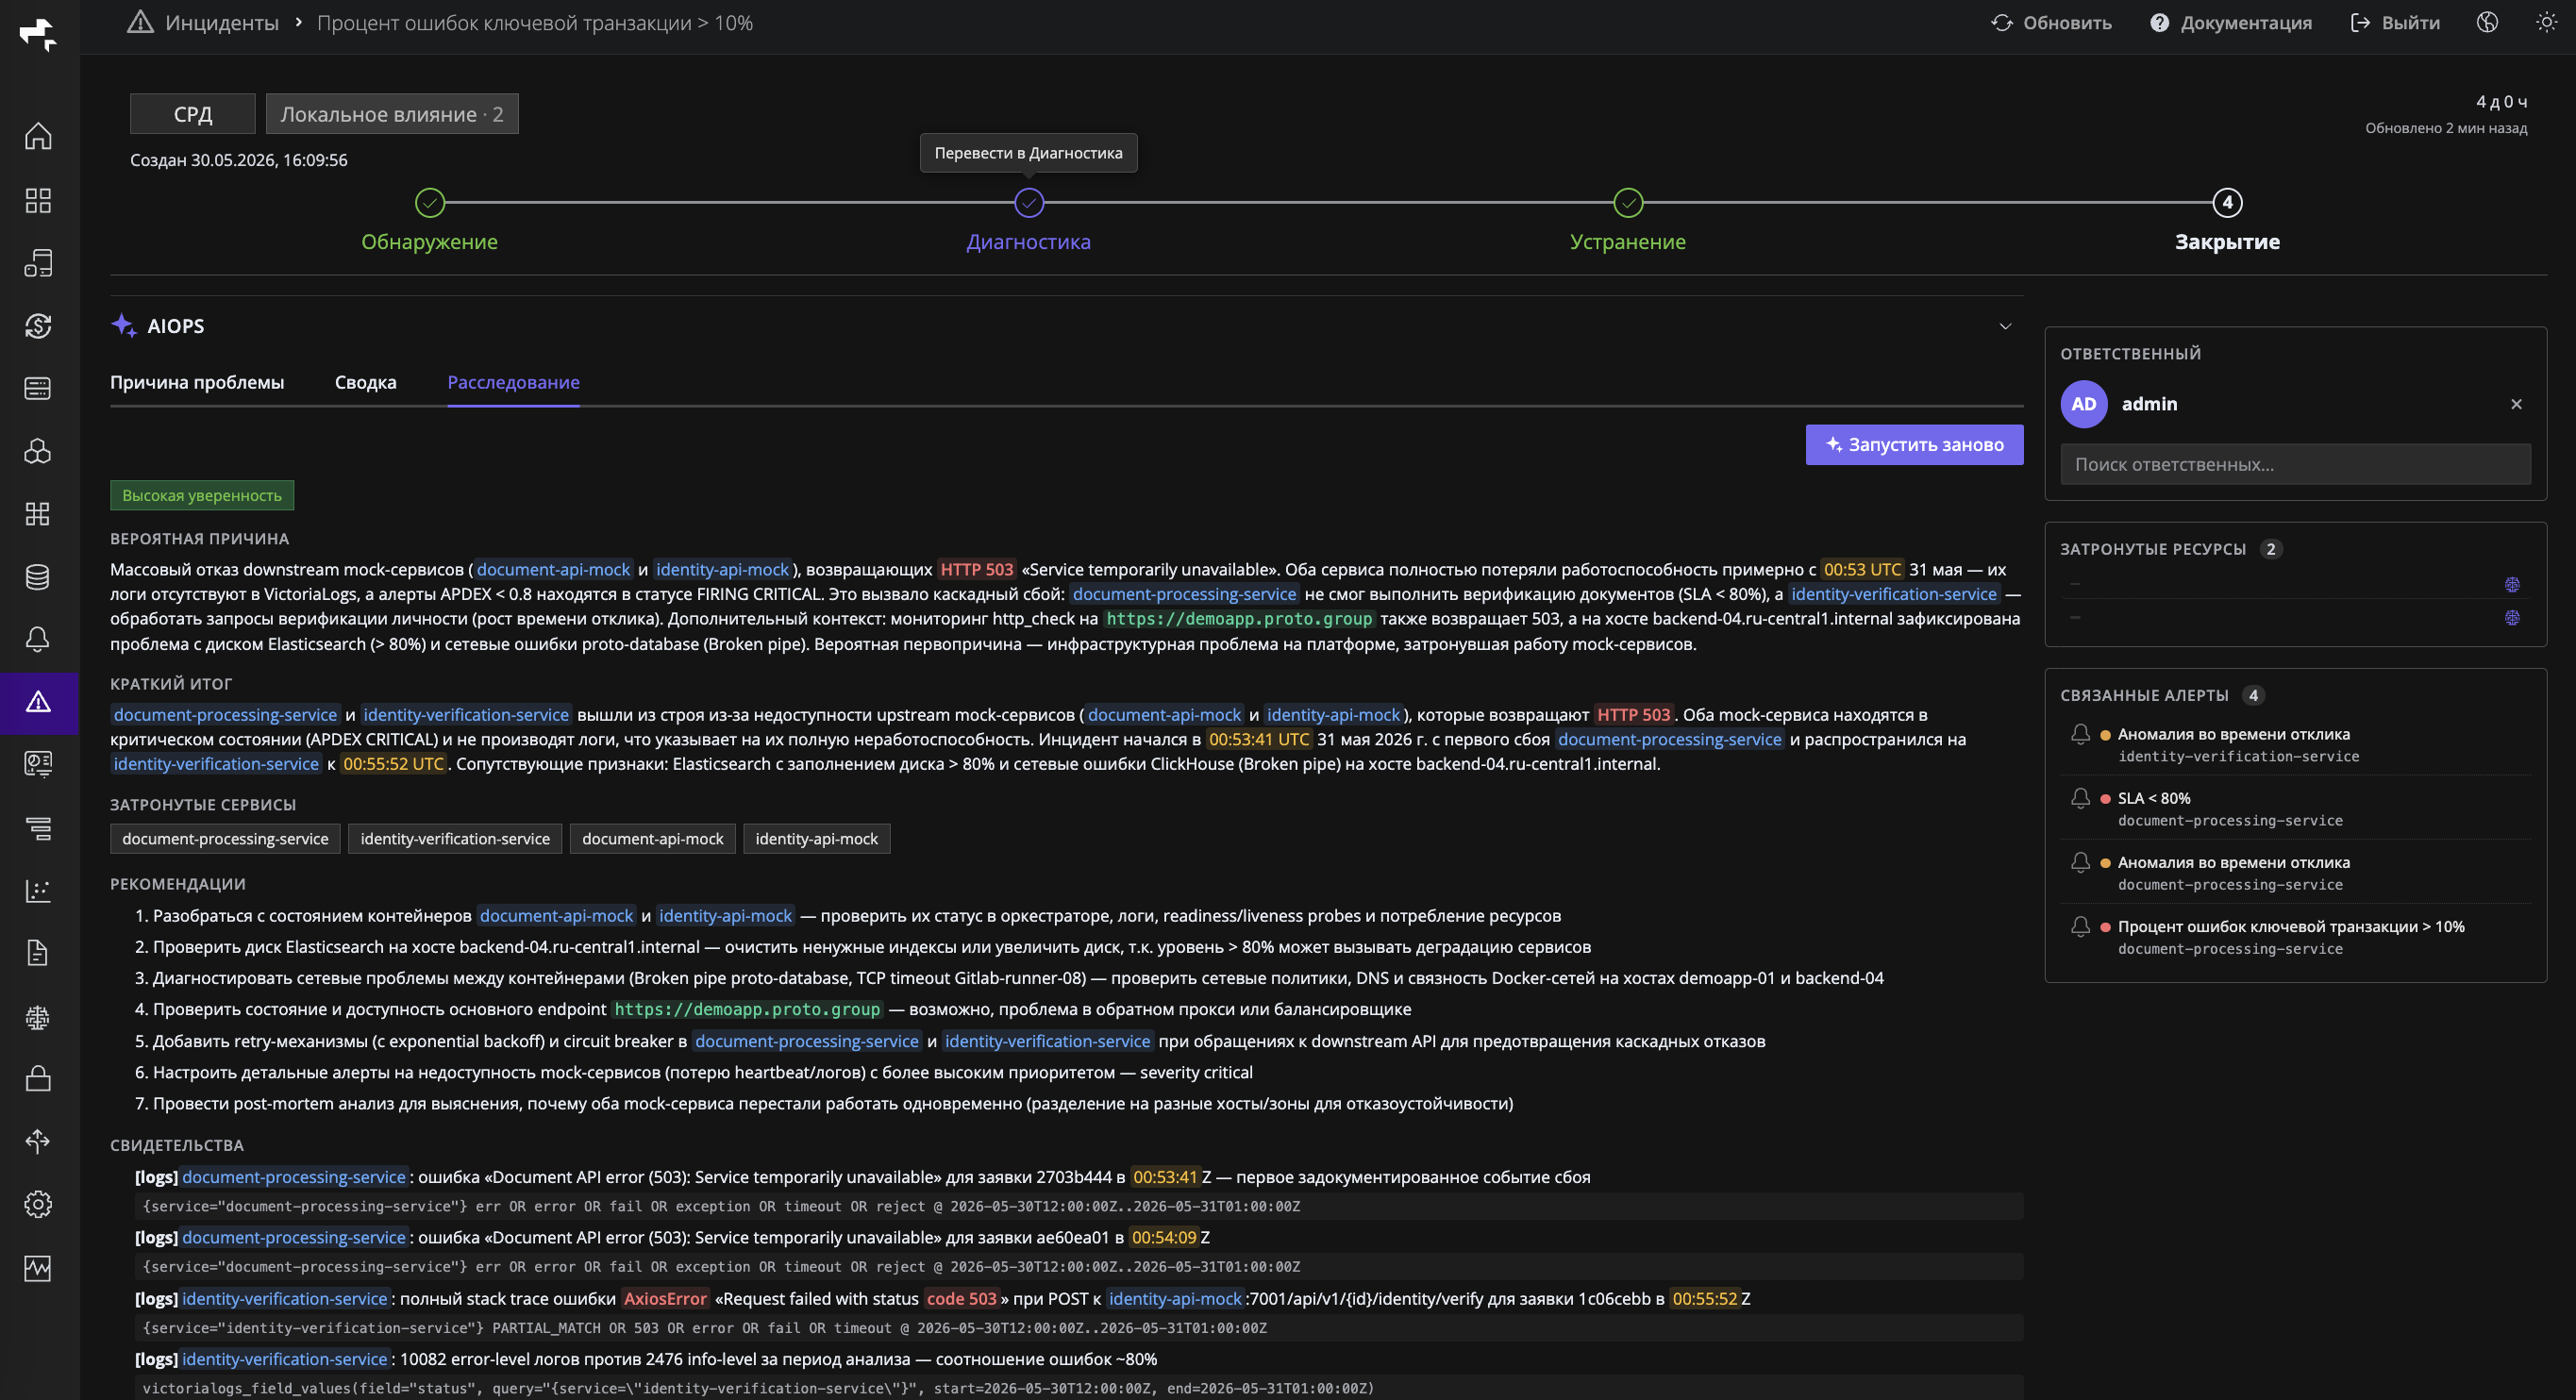
Task: Open the puzzle-grid integrations icon in sidebar
Action: pyautogui.click(x=38, y=514)
